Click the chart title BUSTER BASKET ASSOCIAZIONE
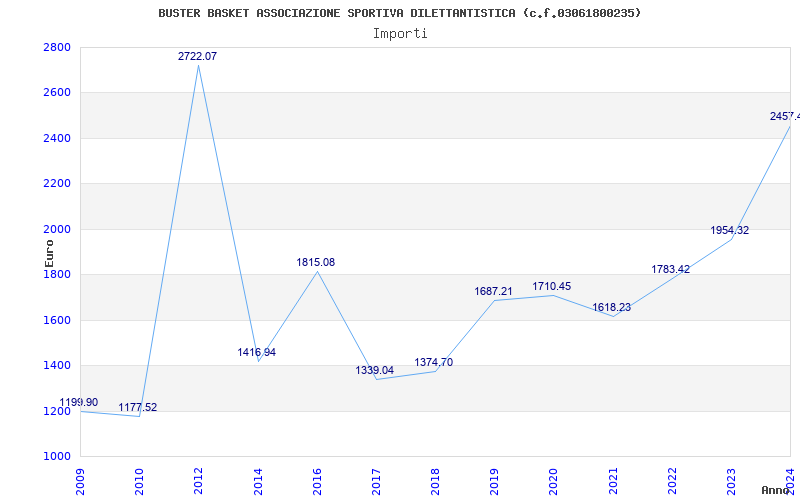 (x=400, y=13)
